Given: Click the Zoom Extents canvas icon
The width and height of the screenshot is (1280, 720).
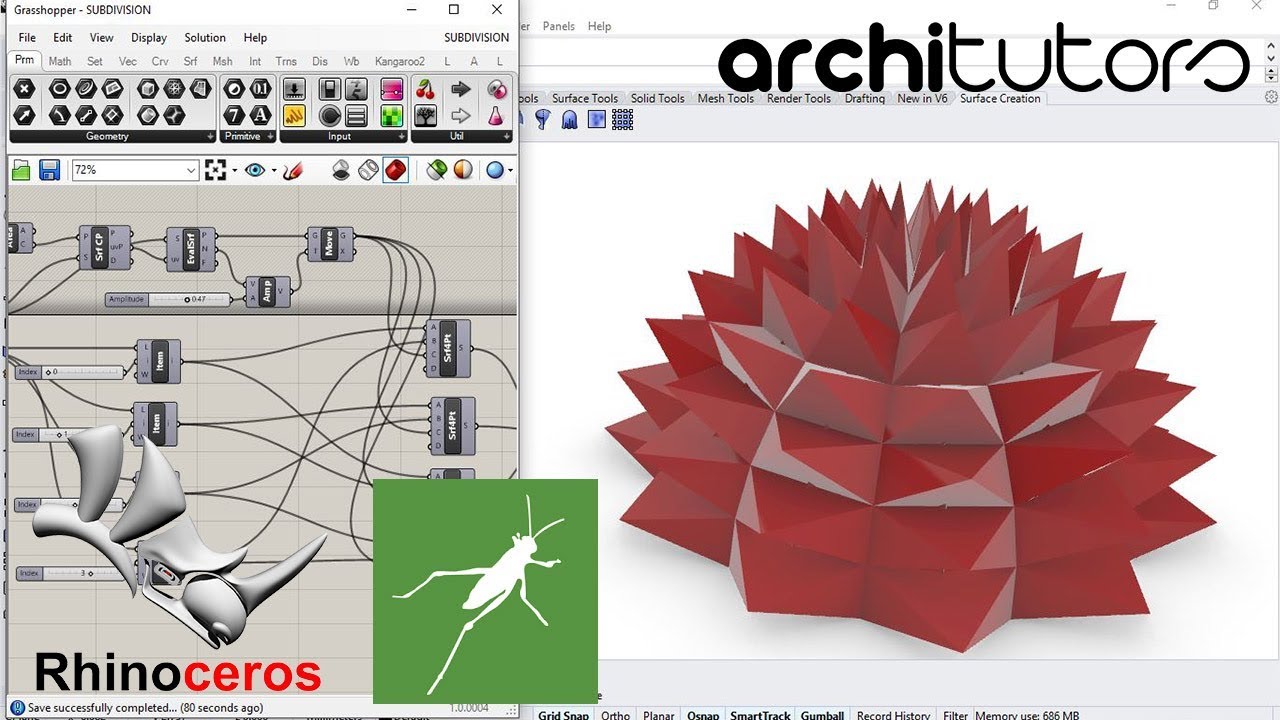Looking at the screenshot, I should (x=215, y=171).
